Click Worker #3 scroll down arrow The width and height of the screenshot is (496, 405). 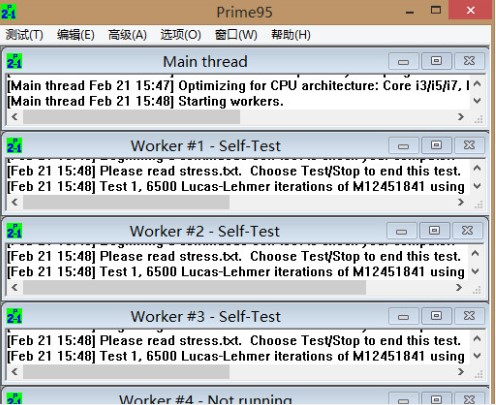[477, 356]
